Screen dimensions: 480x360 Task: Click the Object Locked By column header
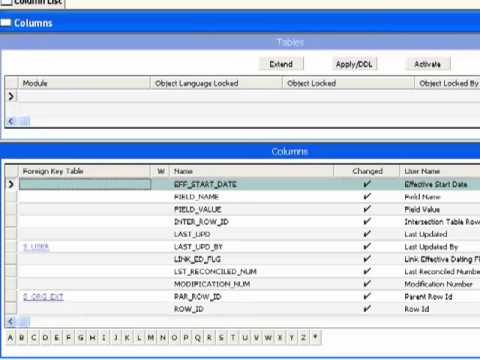tap(447, 83)
